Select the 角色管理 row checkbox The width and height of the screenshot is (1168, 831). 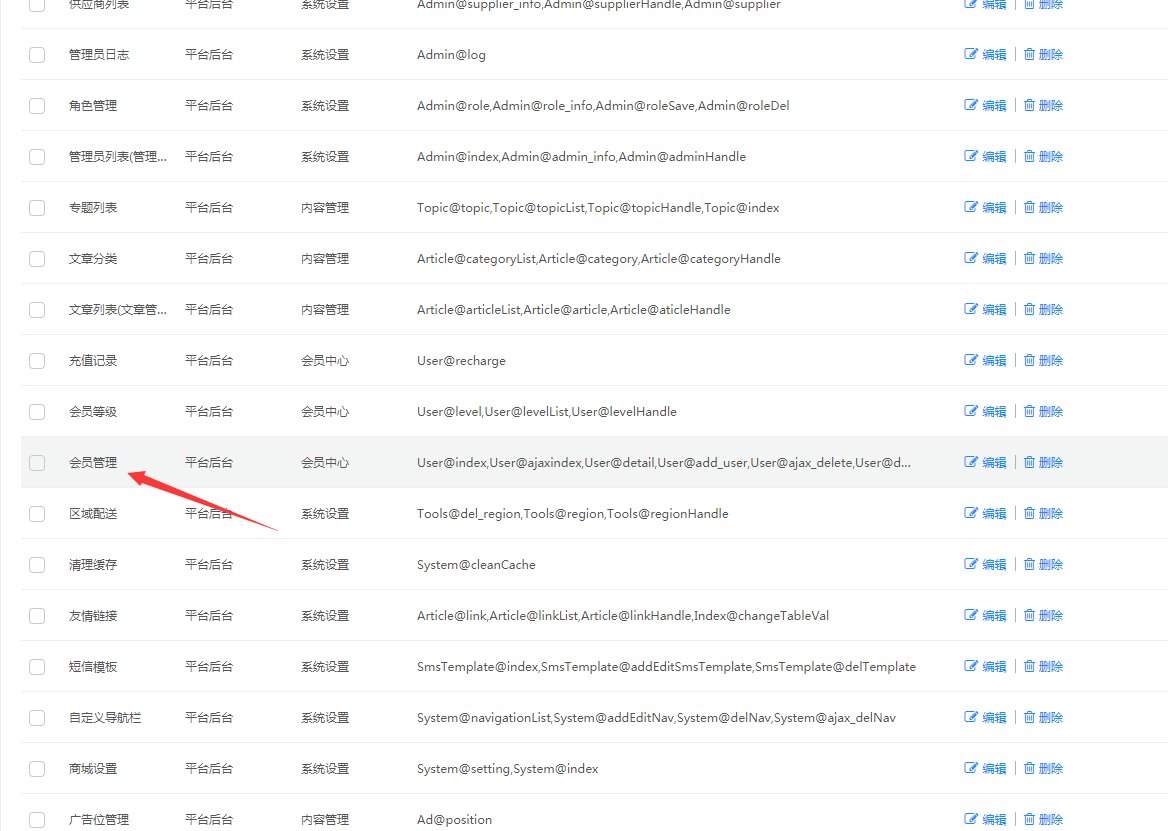[37, 106]
